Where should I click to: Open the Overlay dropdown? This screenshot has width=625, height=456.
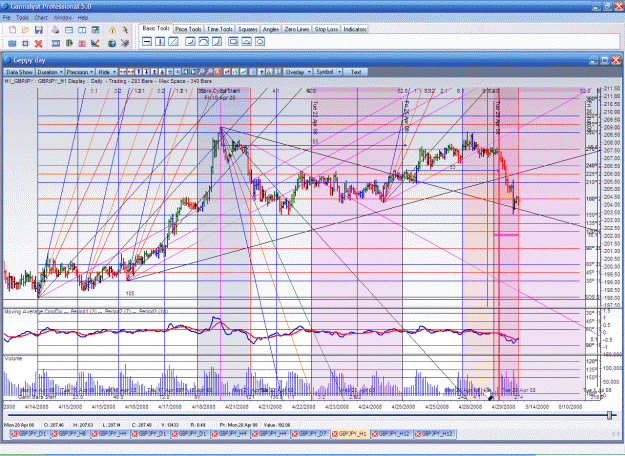pos(298,72)
